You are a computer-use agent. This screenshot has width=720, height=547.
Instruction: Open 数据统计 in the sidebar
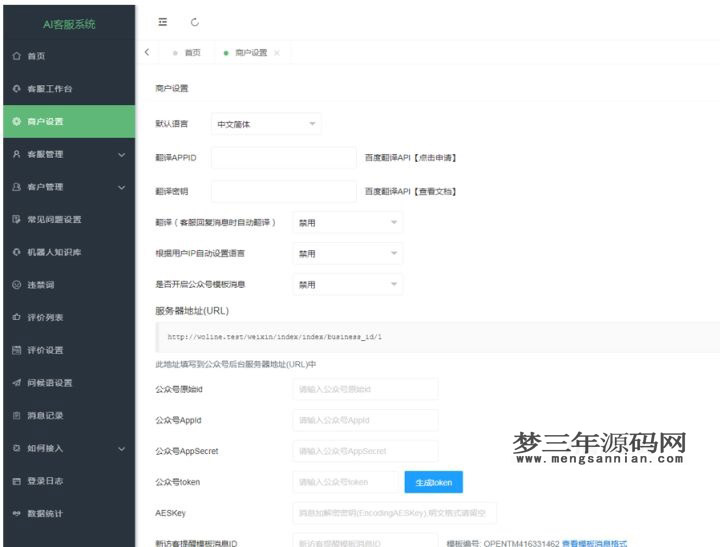(69, 513)
